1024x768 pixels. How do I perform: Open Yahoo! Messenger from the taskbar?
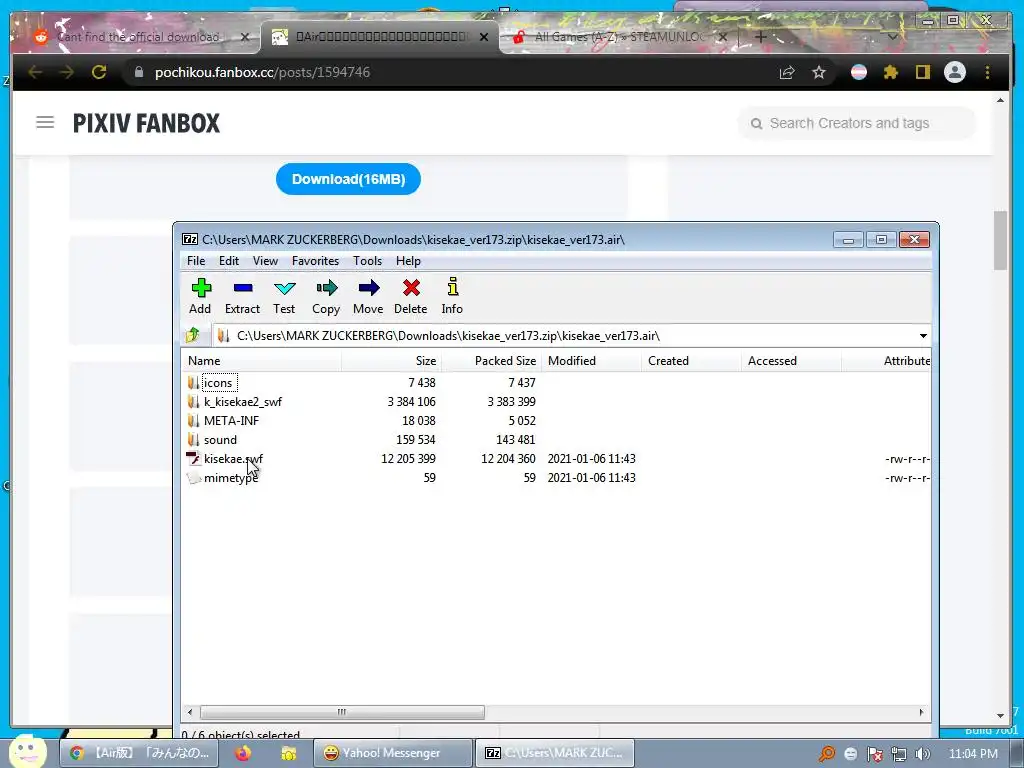pos(392,753)
